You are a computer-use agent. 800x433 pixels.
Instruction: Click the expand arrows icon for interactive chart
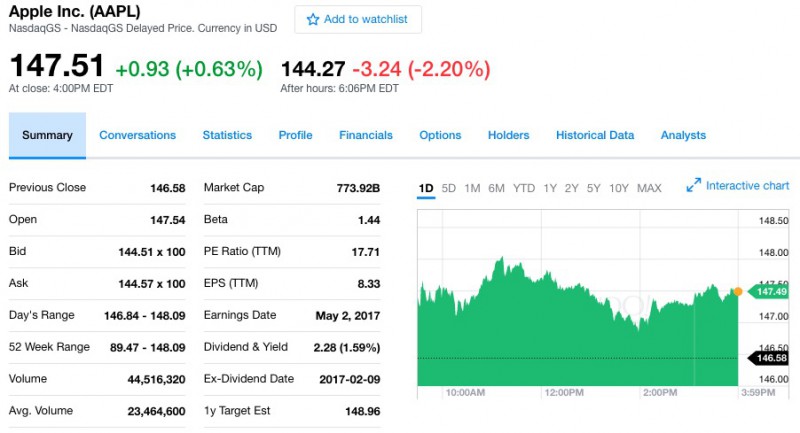(694, 186)
